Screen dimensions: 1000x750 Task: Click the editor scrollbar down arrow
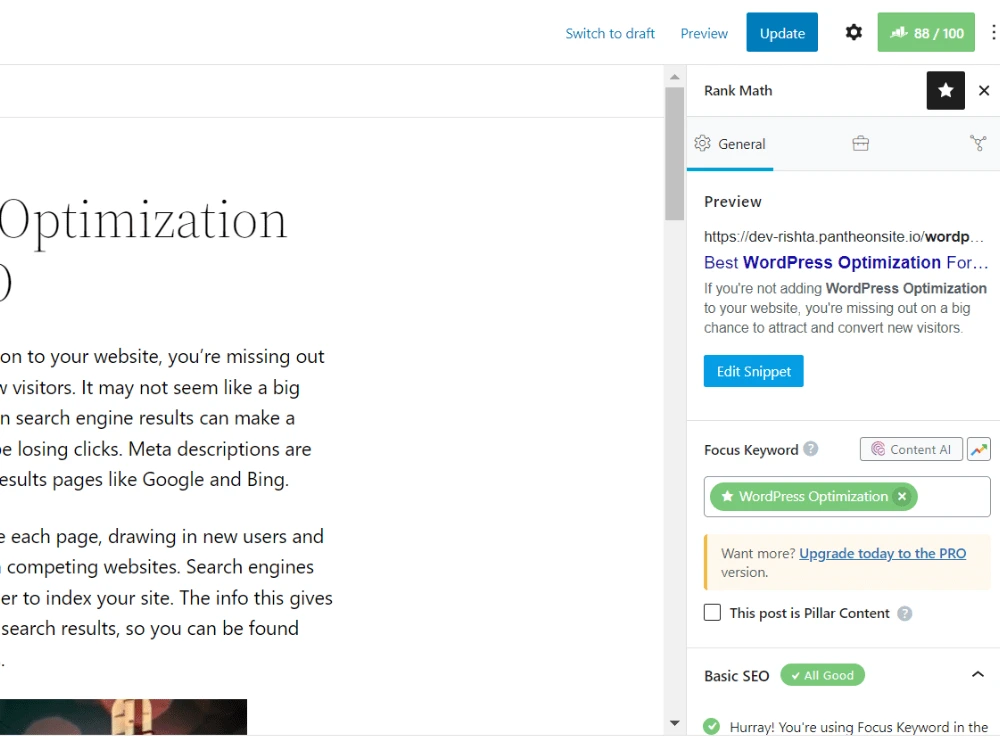674,723
